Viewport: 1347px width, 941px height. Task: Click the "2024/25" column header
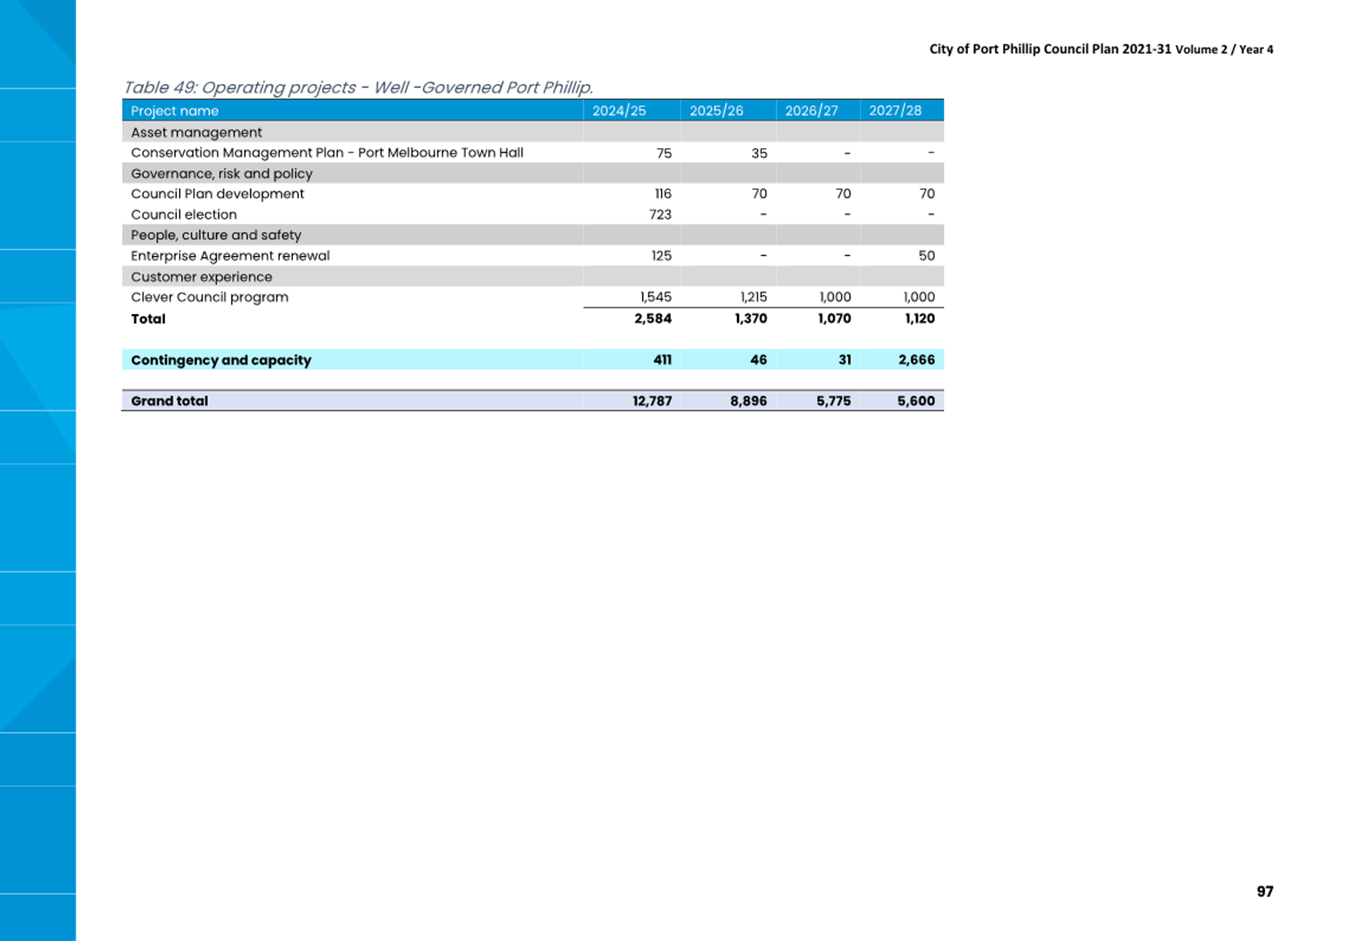(619, 111)
